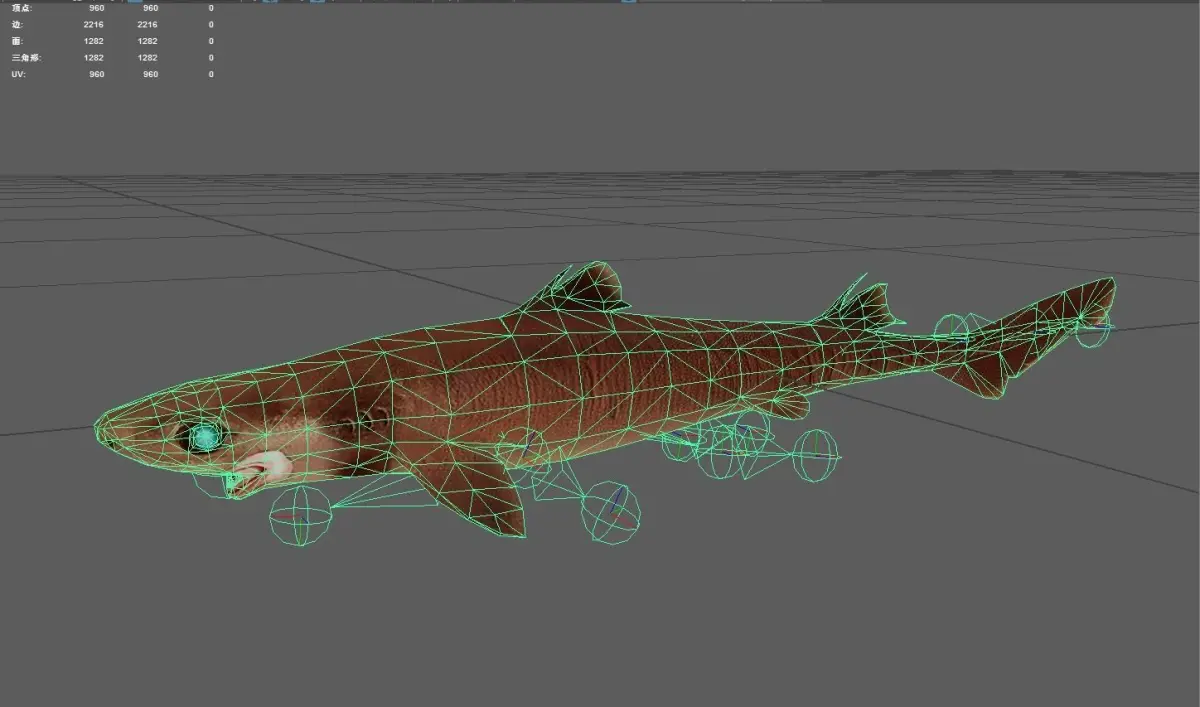1200x707 pixels.
Task: Select the sphere controller beneath the pectoral fin tip
Action: tap(611, 512)
